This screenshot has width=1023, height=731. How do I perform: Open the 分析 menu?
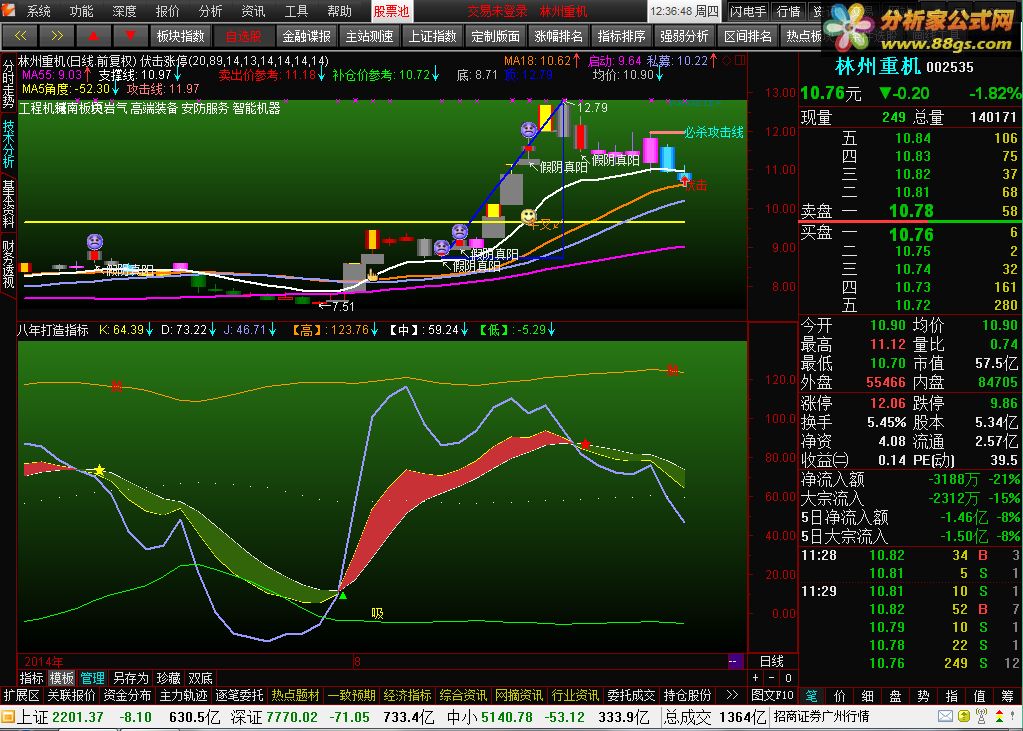click(x=211, y=11)
